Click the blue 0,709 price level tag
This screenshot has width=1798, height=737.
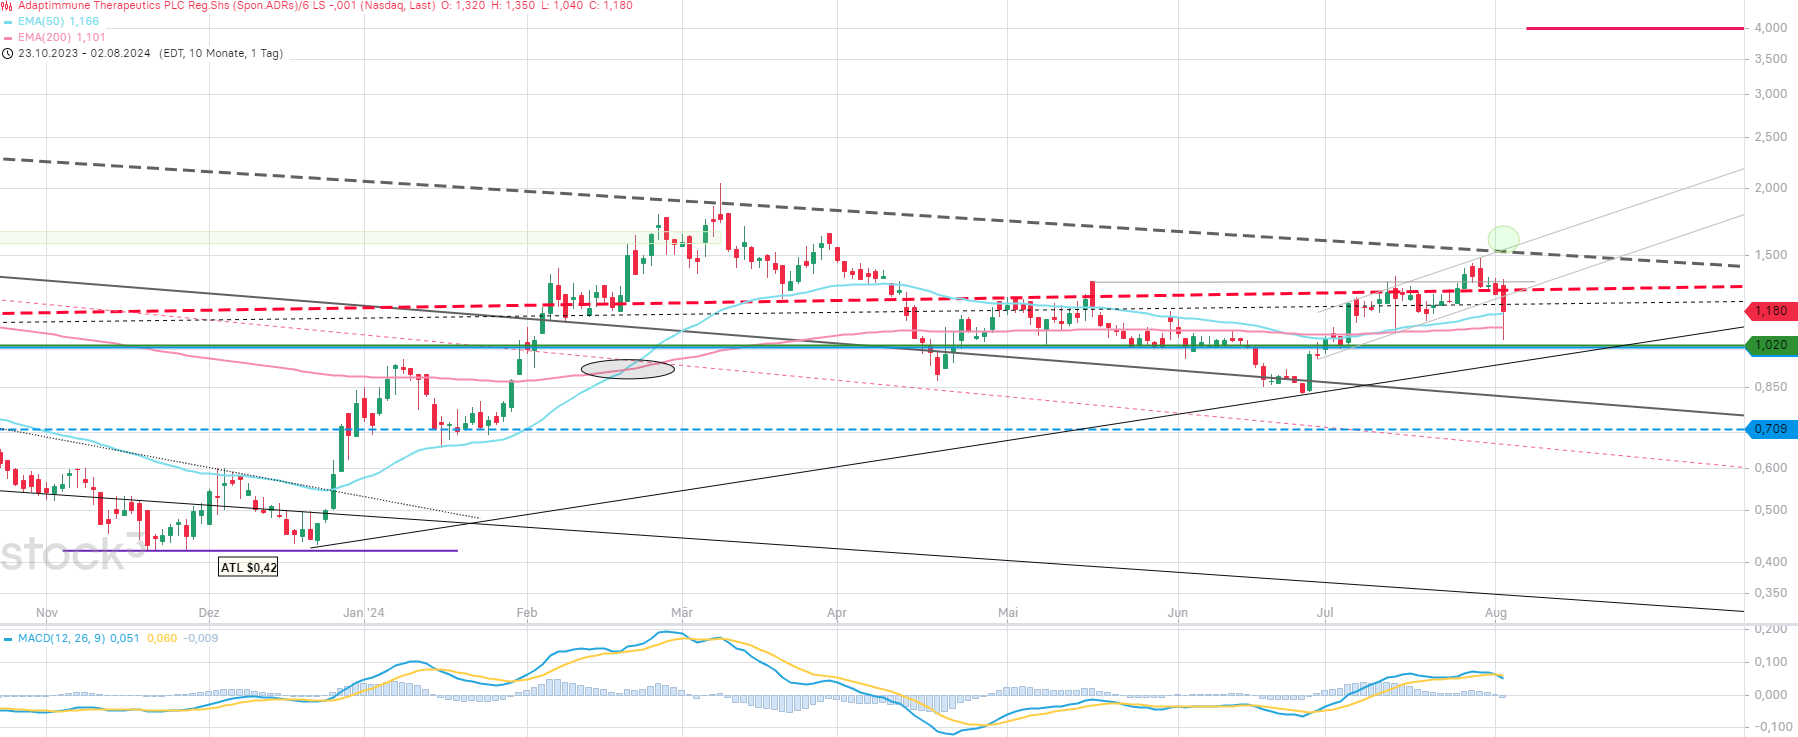[1771, 429]
